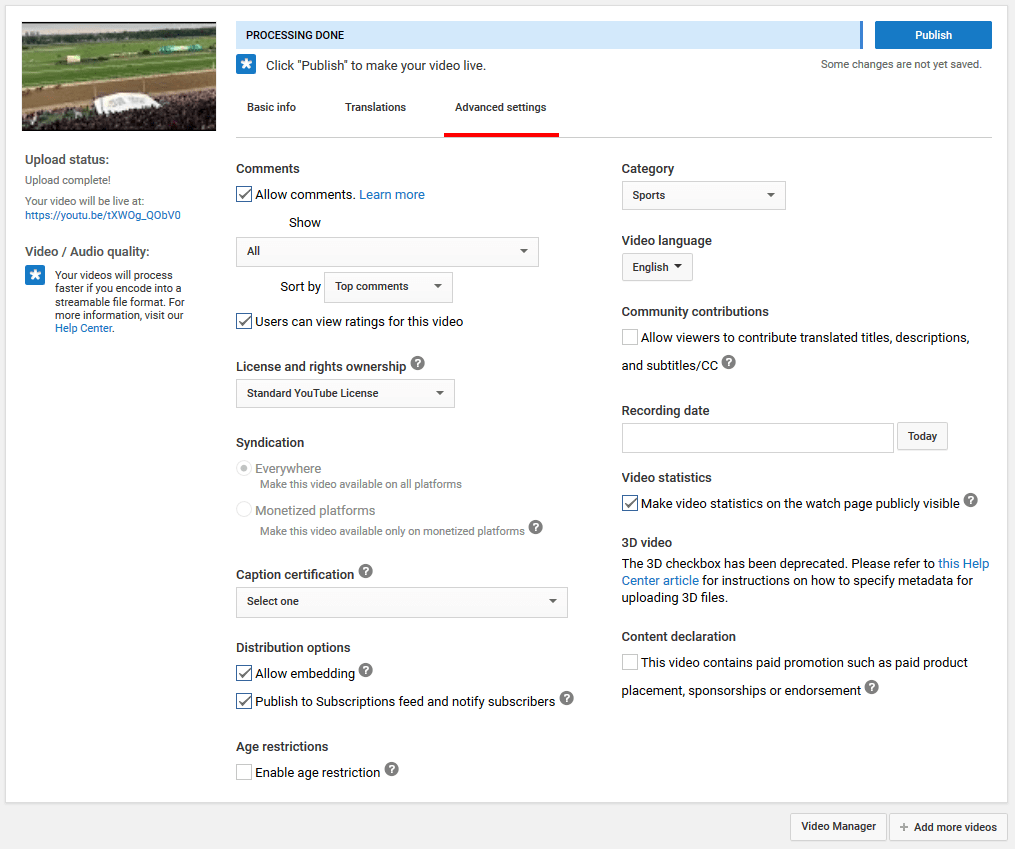The height and width of the screenshot is (849, 1015).
Task: Open the Caption certification Select one dropdown
Action: point(401,601)
